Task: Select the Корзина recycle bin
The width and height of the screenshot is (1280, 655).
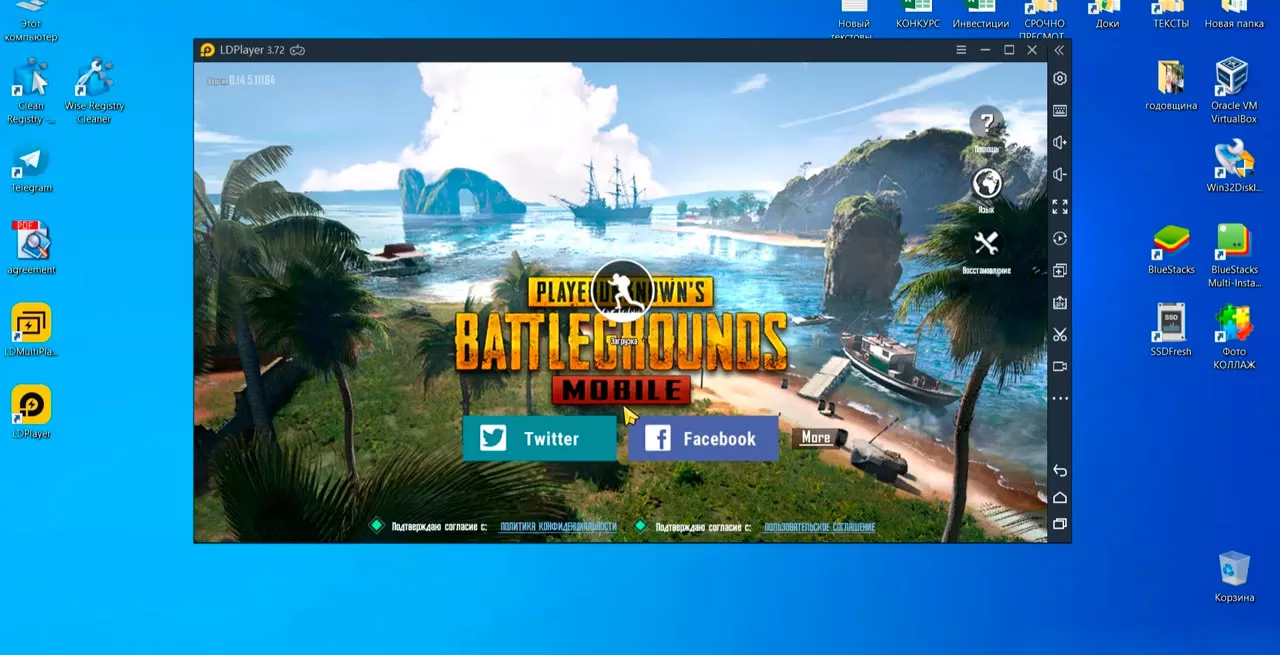Action: click(1234, 577)
